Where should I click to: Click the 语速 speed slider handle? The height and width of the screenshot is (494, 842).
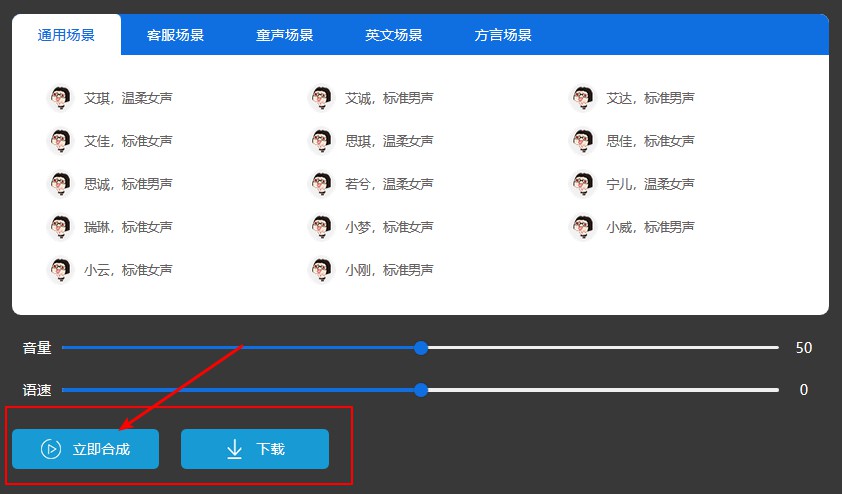pos(421,390)
